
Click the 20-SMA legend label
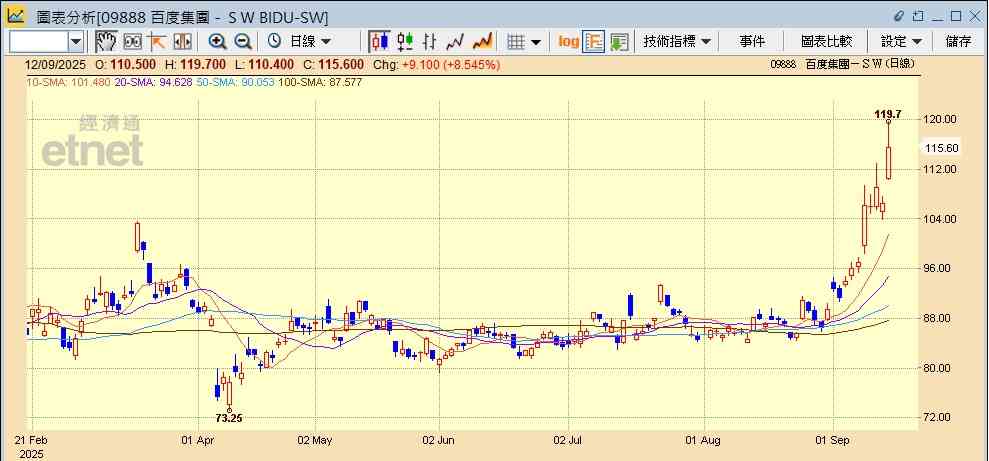(154, 82)
